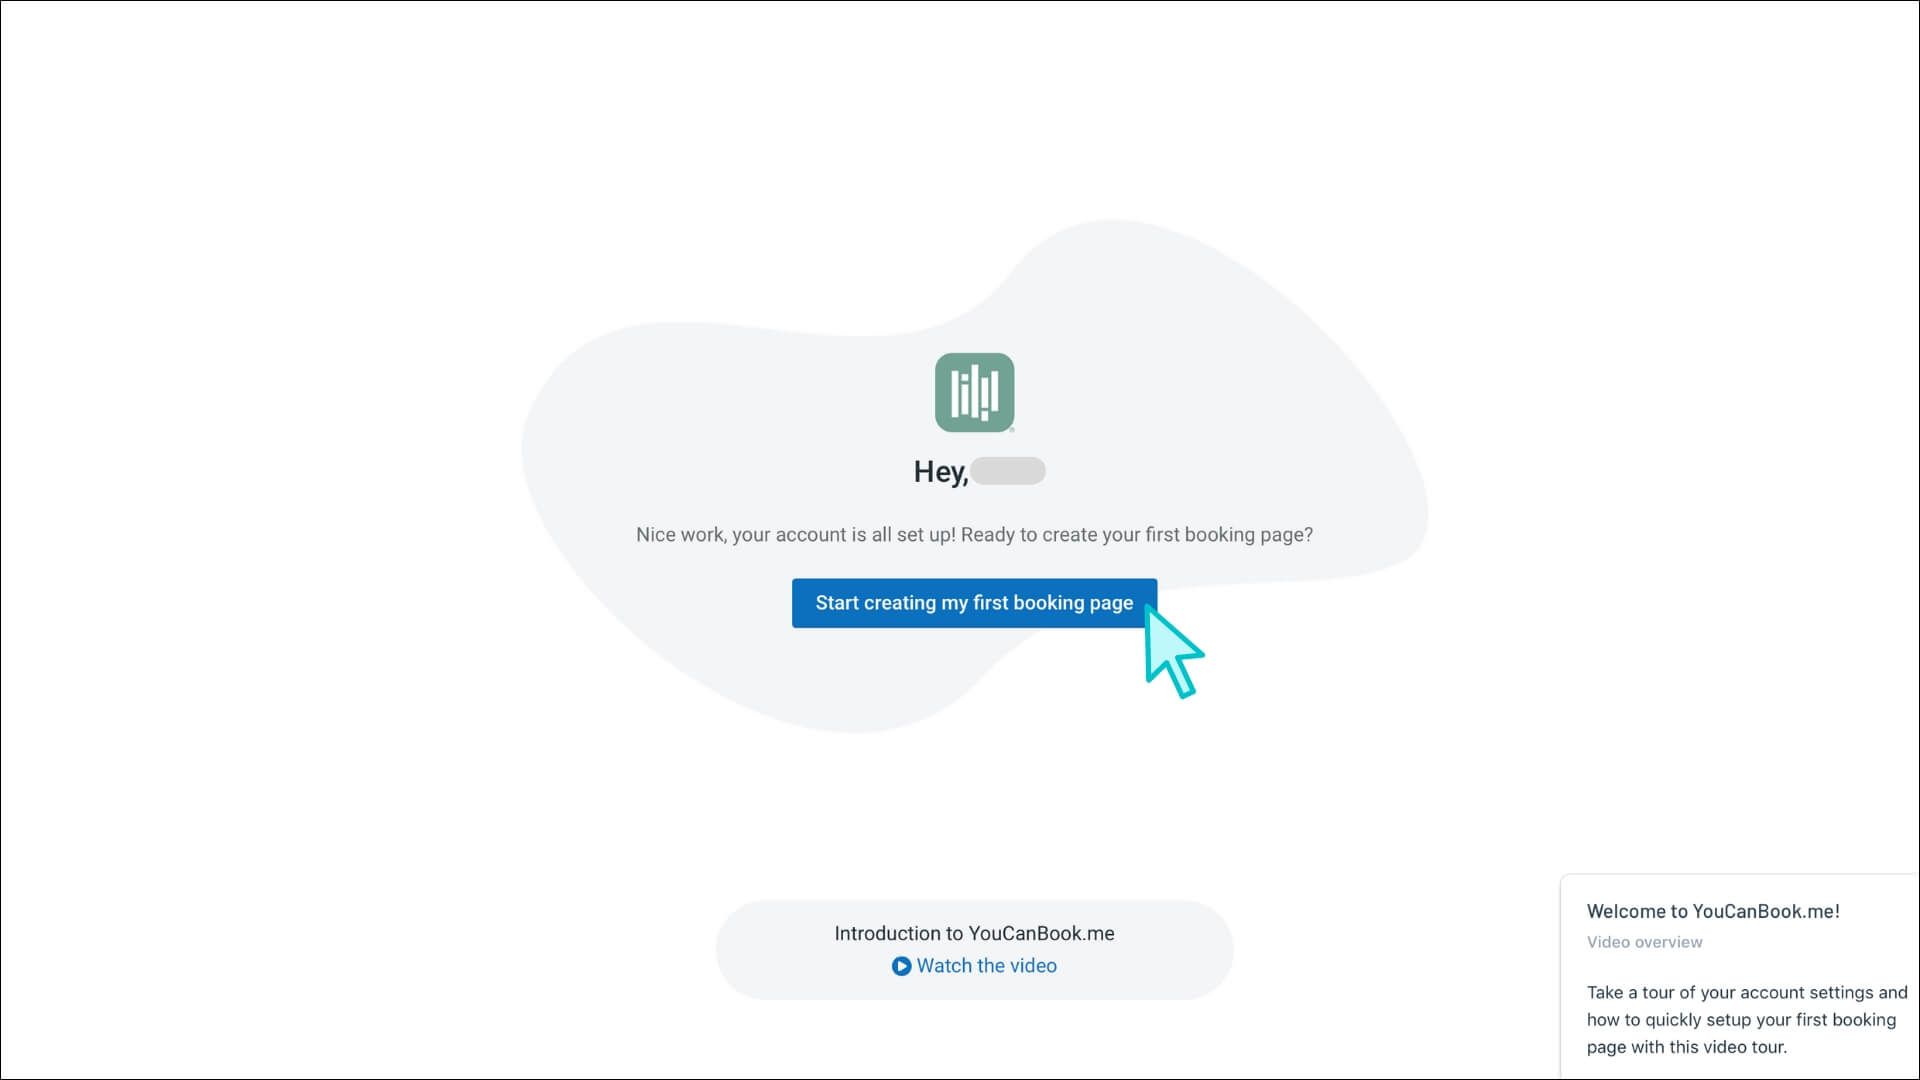Click the rounded grey Introduction pill background

[x=770, y=950]
